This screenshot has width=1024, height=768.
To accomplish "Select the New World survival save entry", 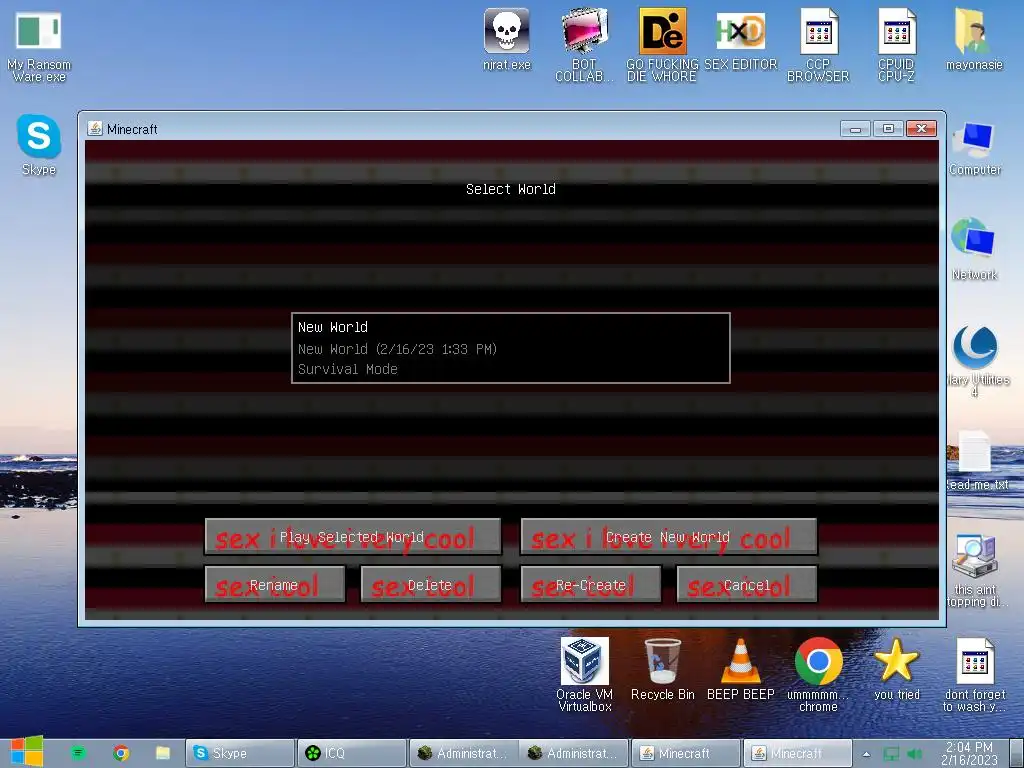I will click(511, 348).
